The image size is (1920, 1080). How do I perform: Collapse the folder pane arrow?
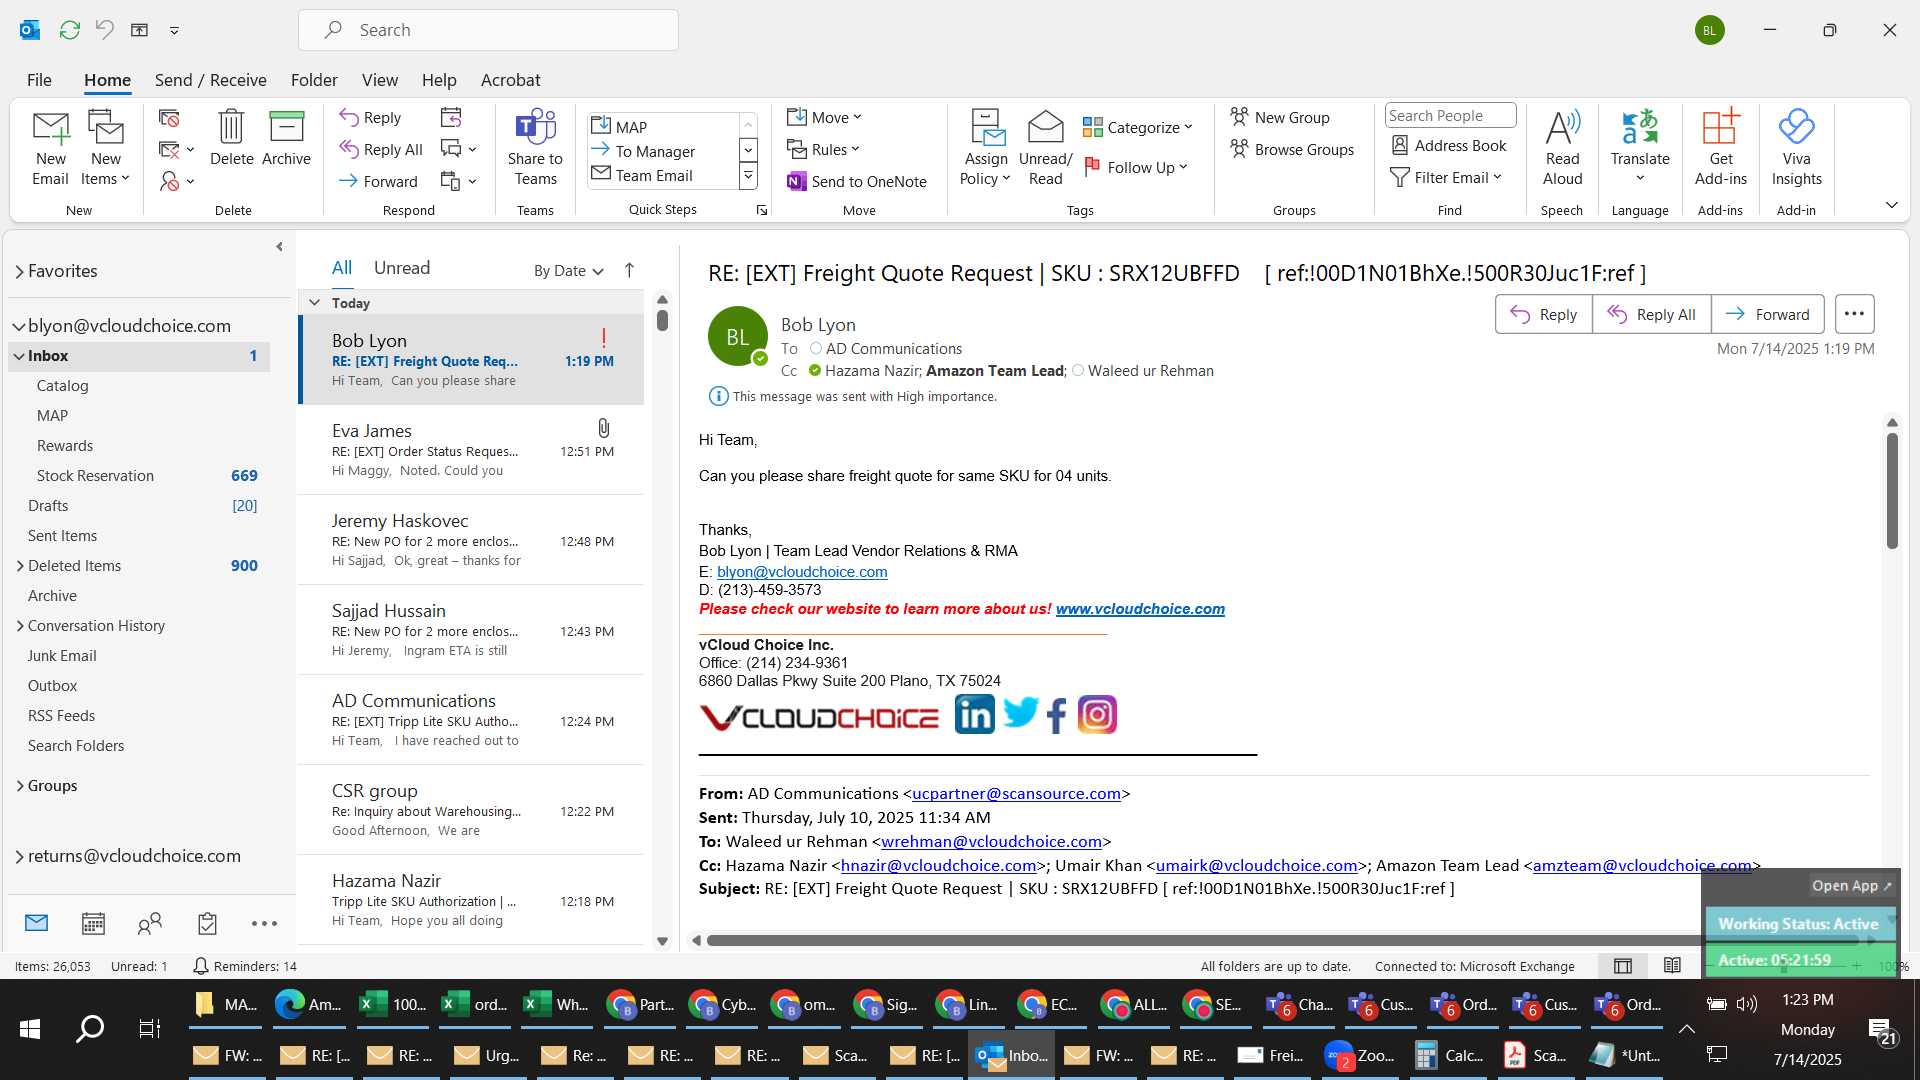pos(279,246)
